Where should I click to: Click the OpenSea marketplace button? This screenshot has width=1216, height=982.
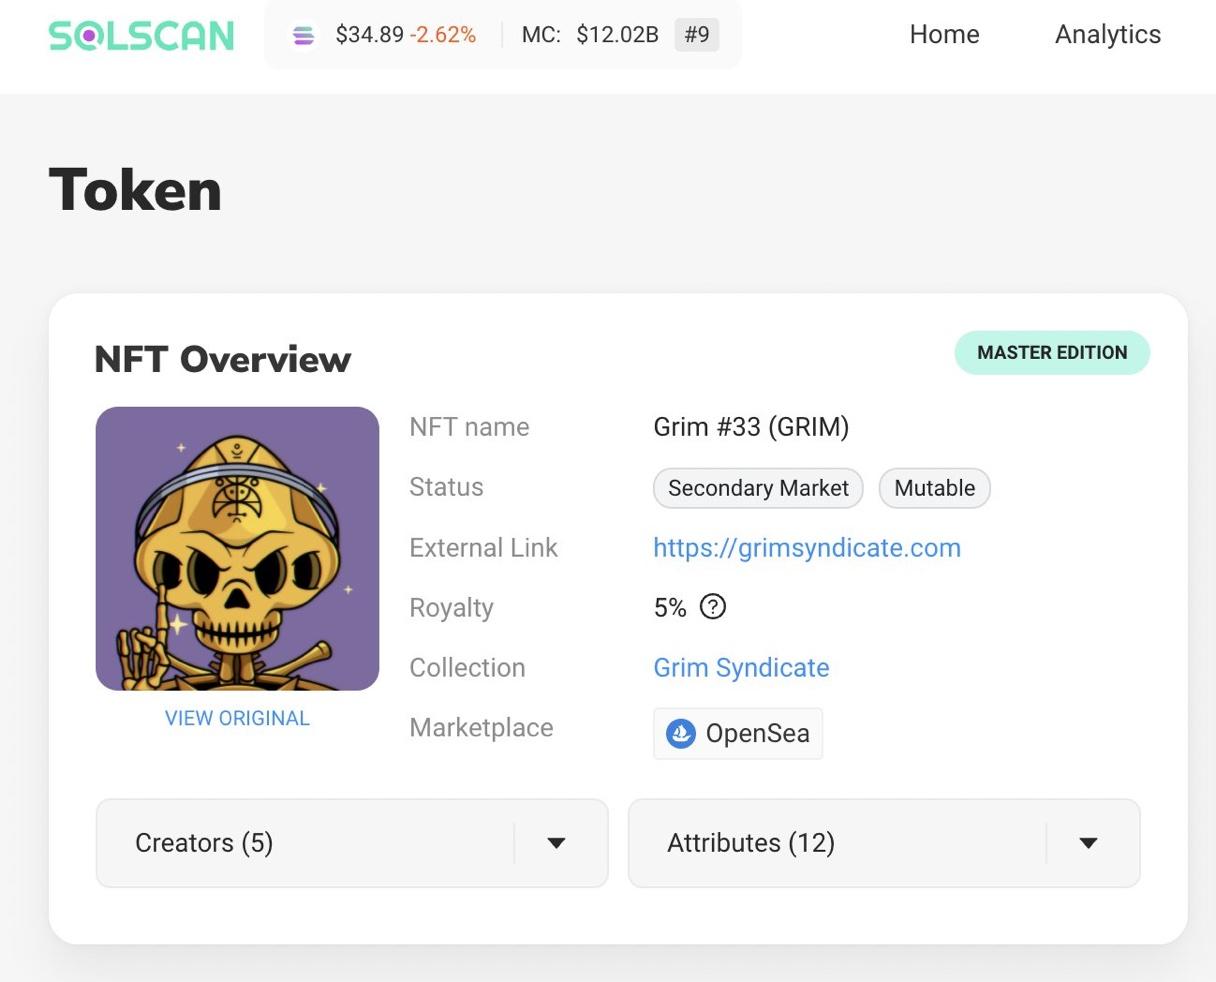[x=738, y=734]
